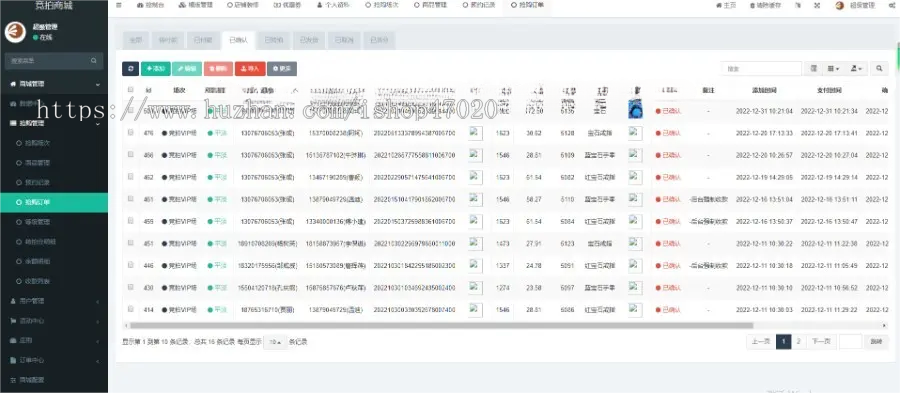Screen dimensions: 900x393
Task: Click the horizontal table scrollbar
Action: point(442,325)
